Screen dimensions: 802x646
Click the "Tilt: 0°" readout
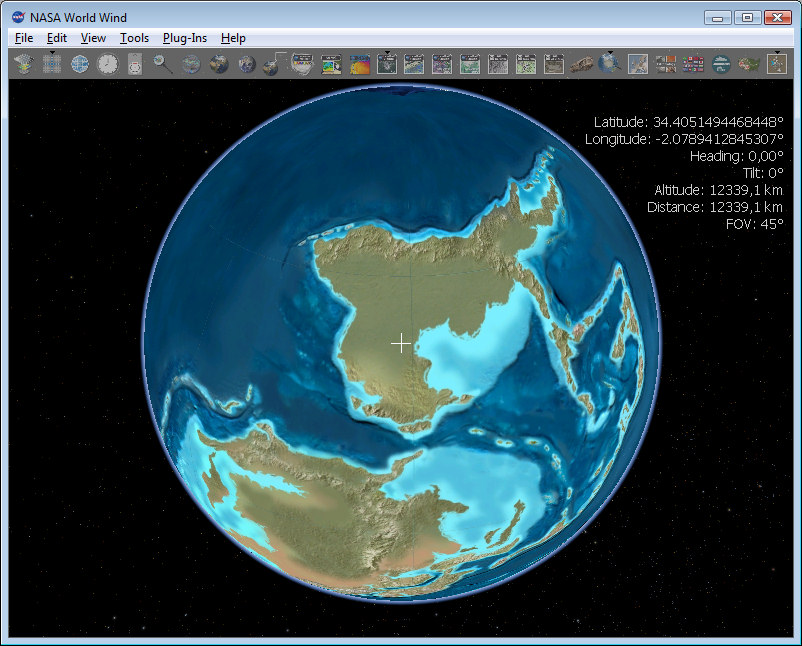[x=763, y=172]
